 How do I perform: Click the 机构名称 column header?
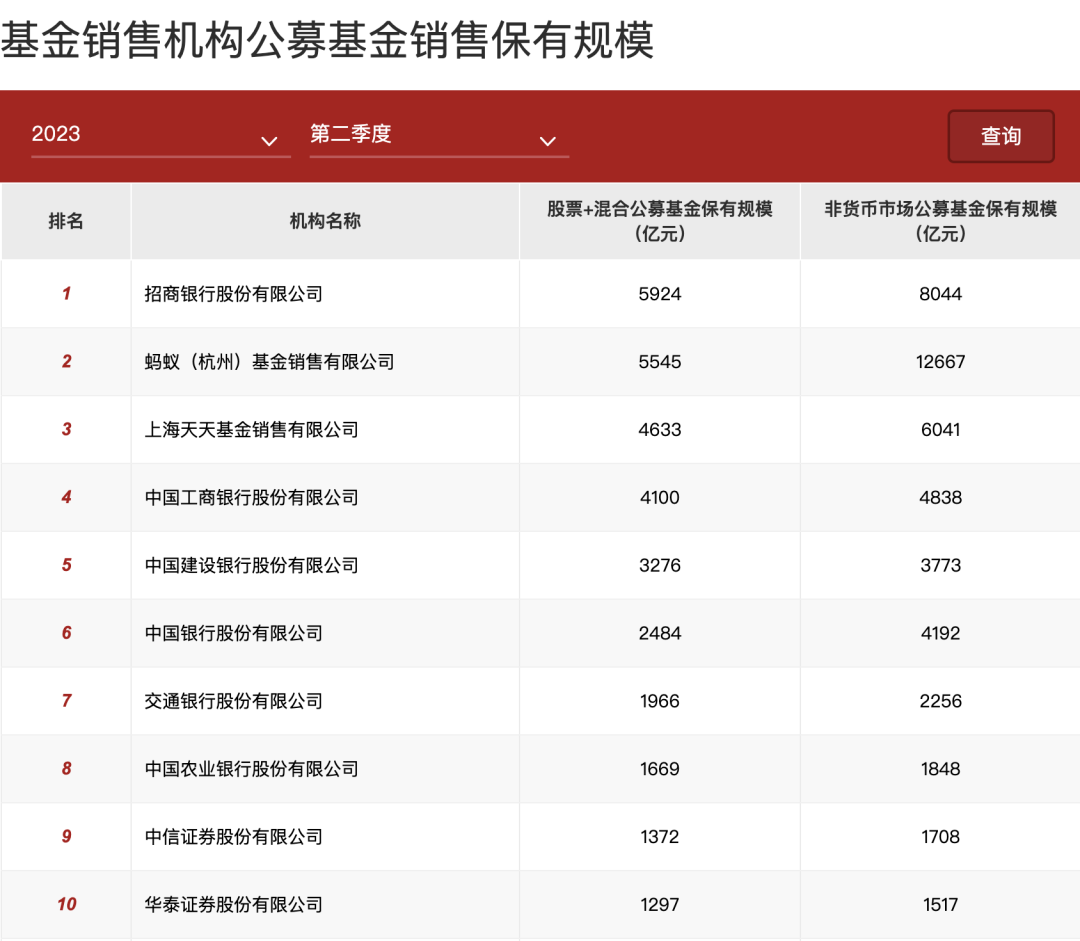(325, 221)
